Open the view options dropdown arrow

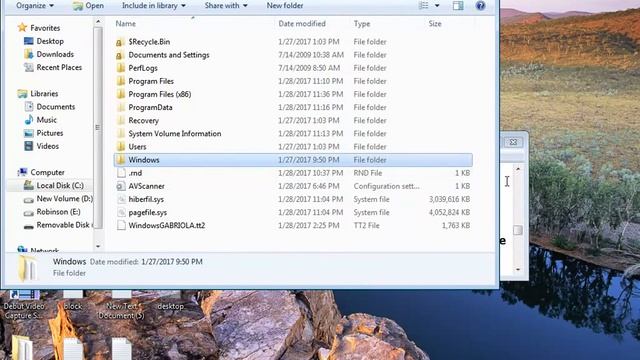(437, 6)
